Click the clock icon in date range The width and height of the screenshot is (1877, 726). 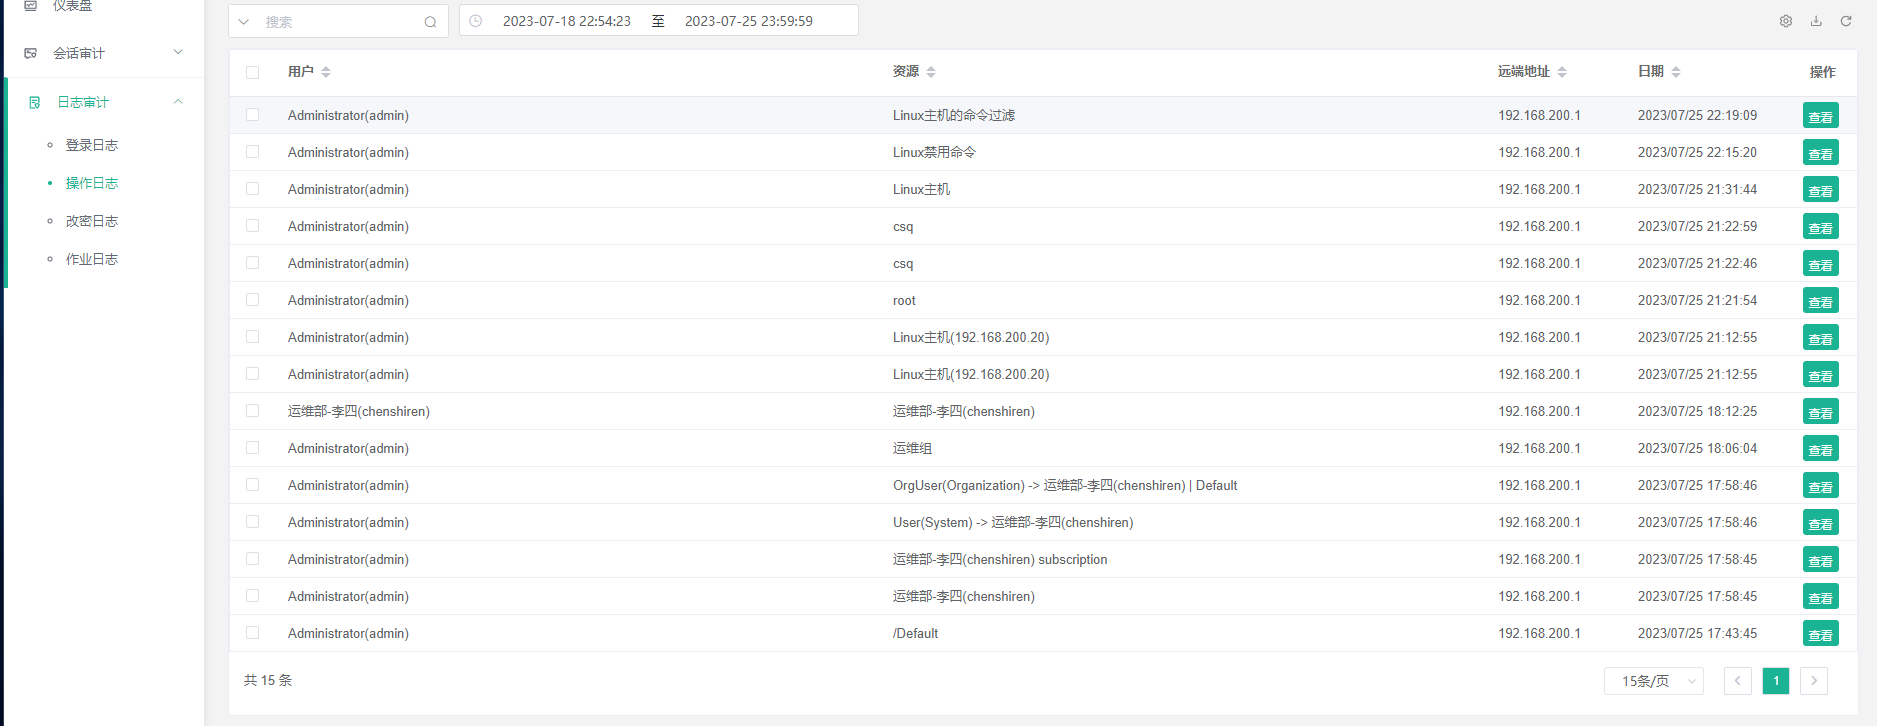[x=476, y=21]
